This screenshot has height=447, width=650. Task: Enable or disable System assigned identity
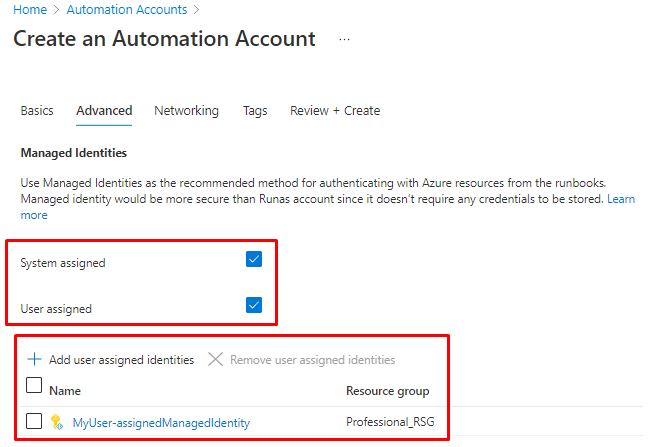(x=254, y=260)
